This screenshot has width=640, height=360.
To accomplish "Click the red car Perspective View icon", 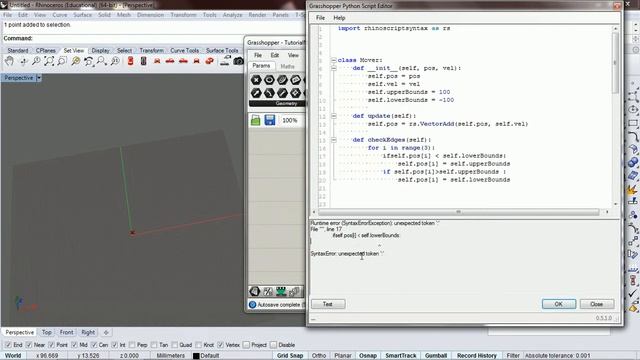I will (209, 61).
